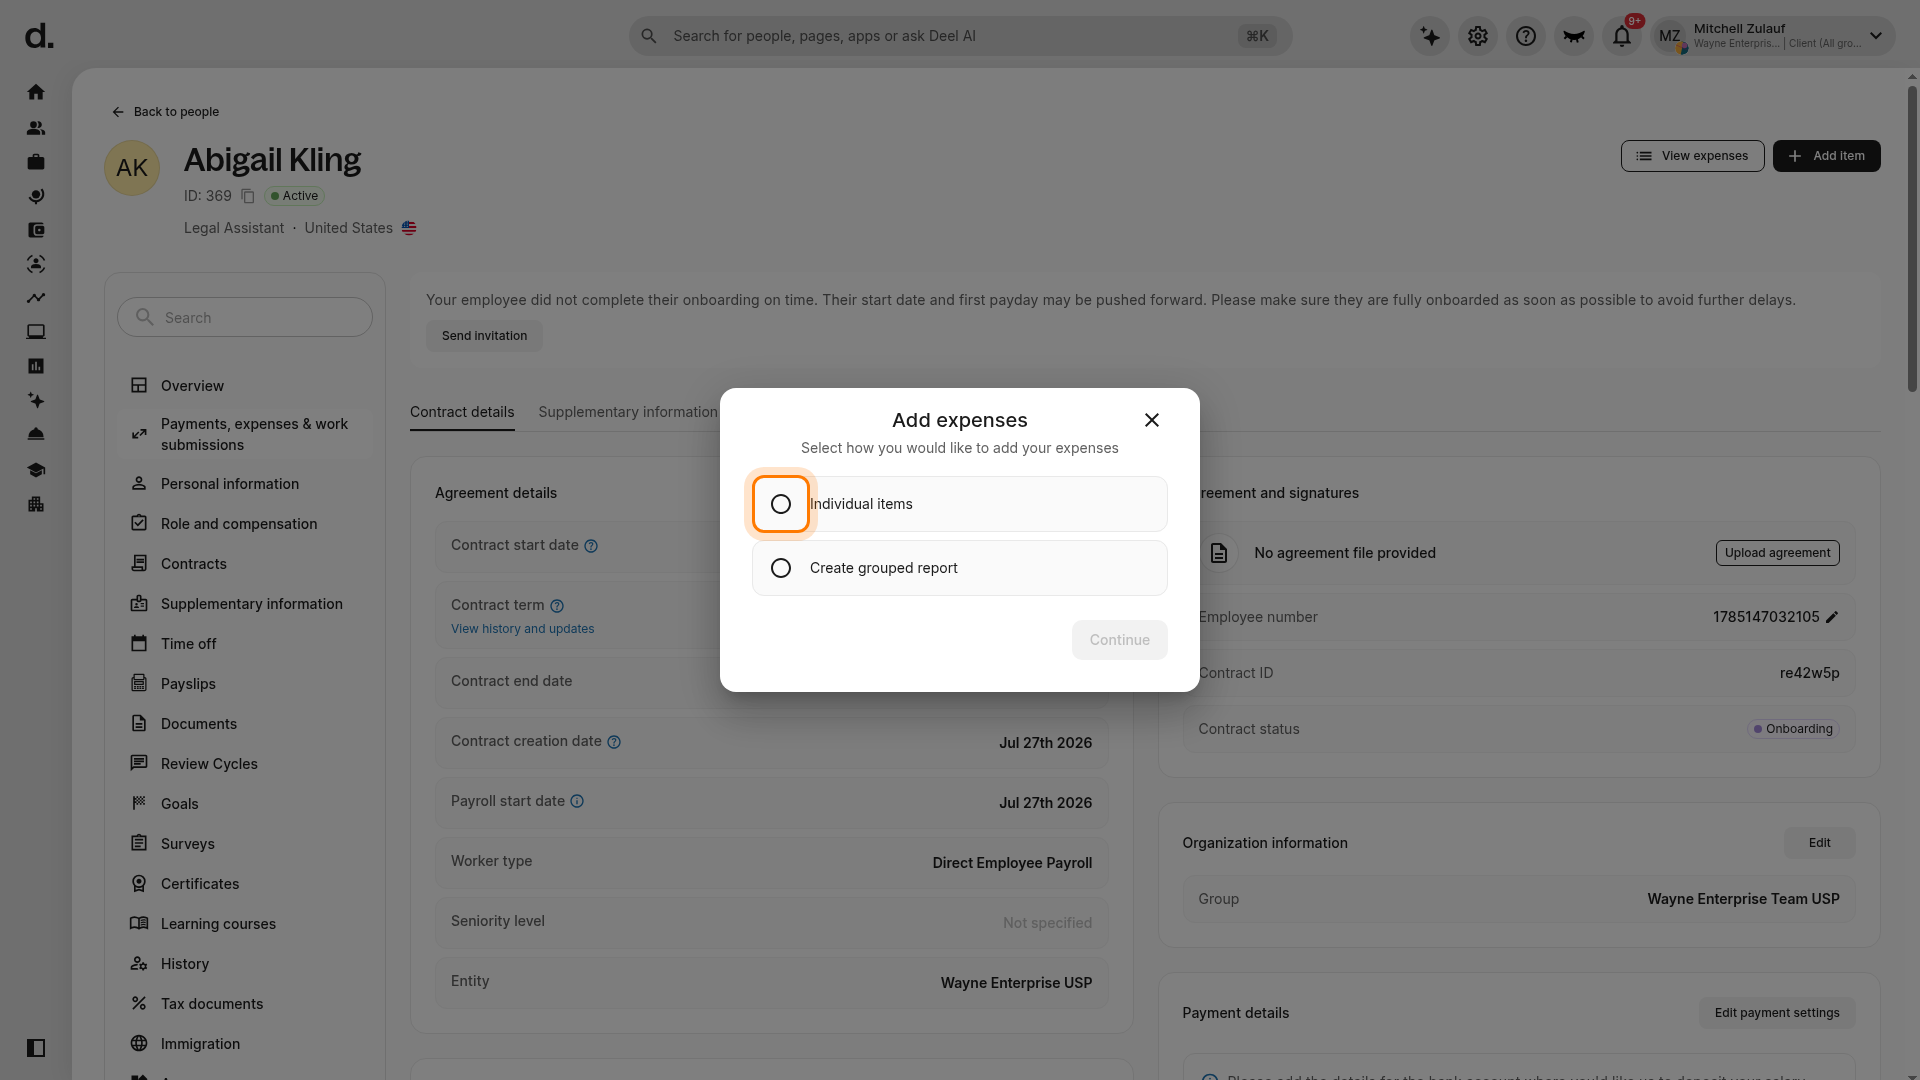Open Immigration section
This screenshot has width=1920, height=1080.
coord(245,1044)
